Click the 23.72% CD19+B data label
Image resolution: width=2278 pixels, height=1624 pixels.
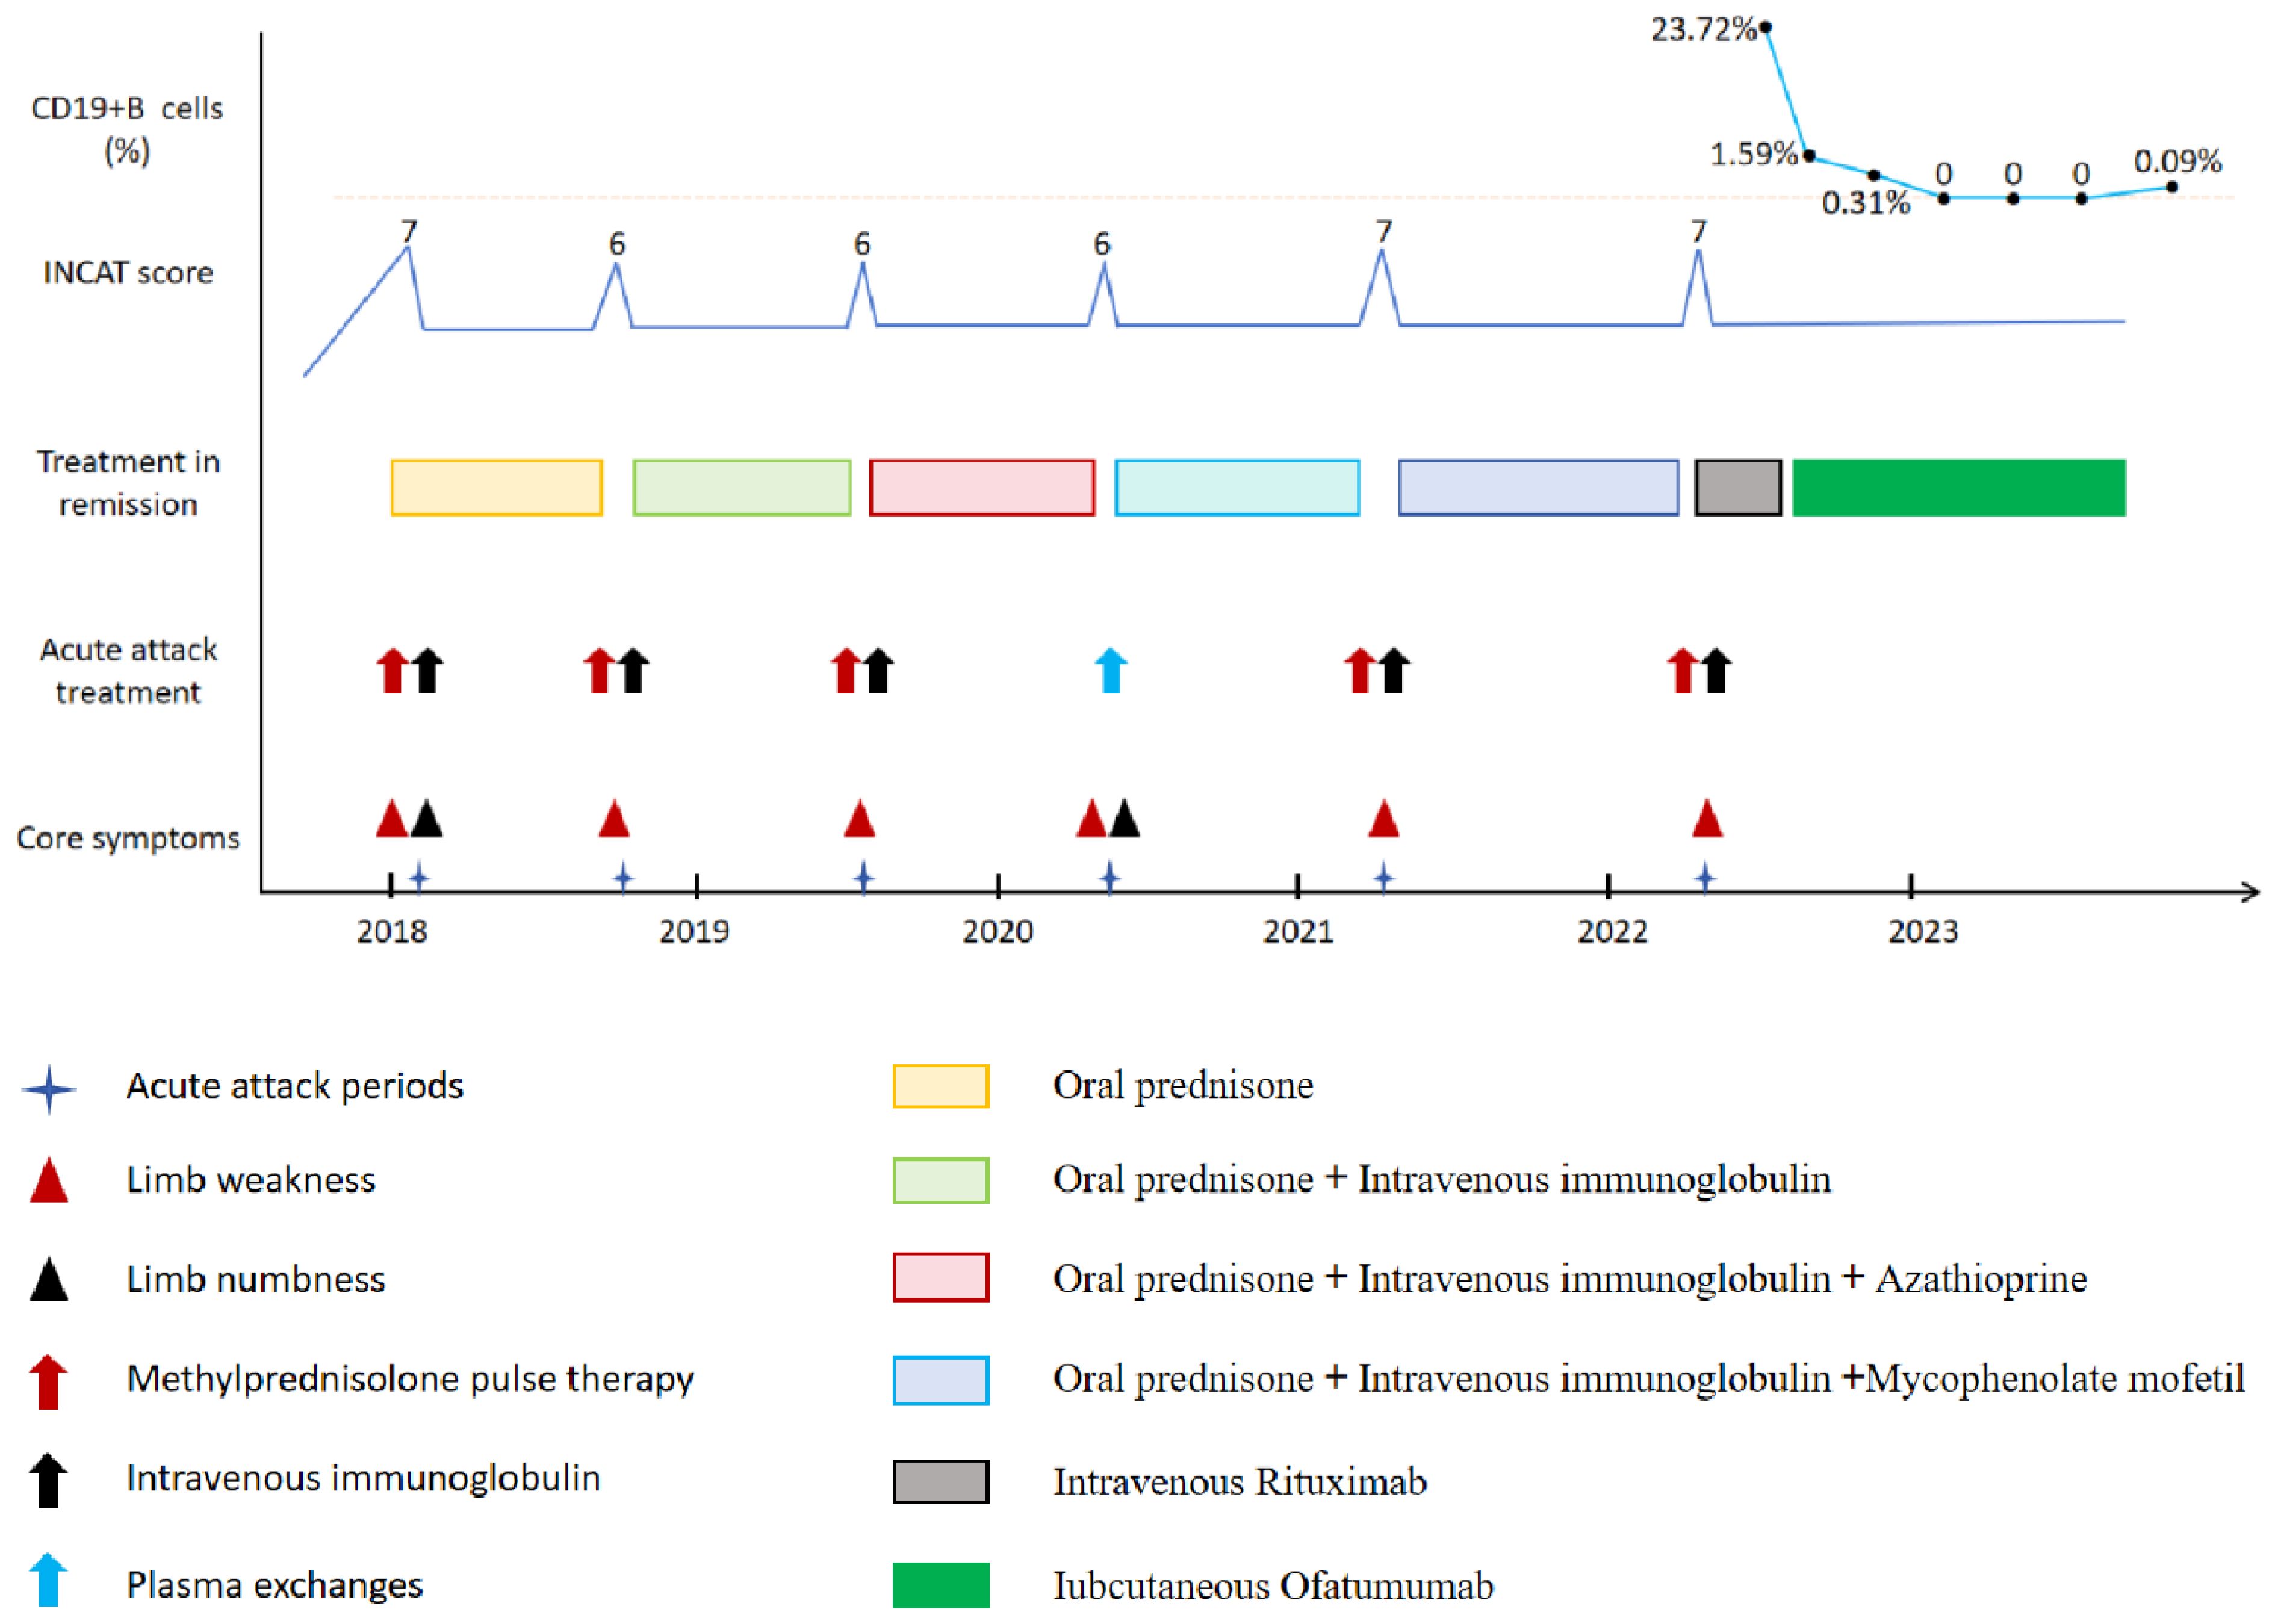(1703, 30)
